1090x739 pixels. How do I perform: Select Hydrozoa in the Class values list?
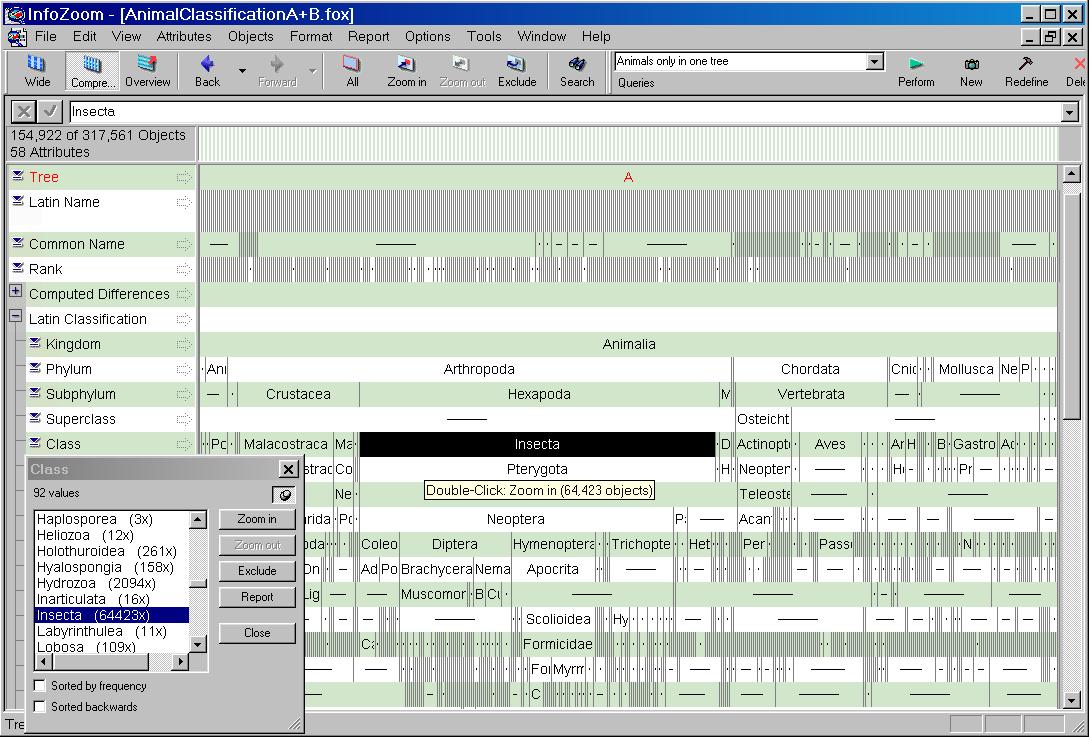tap(96, 583)
